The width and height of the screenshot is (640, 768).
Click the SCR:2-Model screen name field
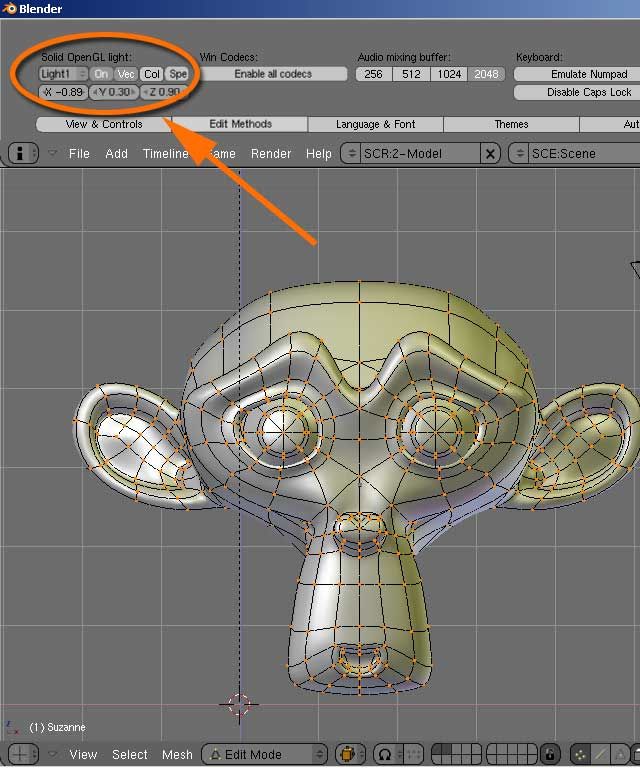pyautogui.click(x=420, y=154)
